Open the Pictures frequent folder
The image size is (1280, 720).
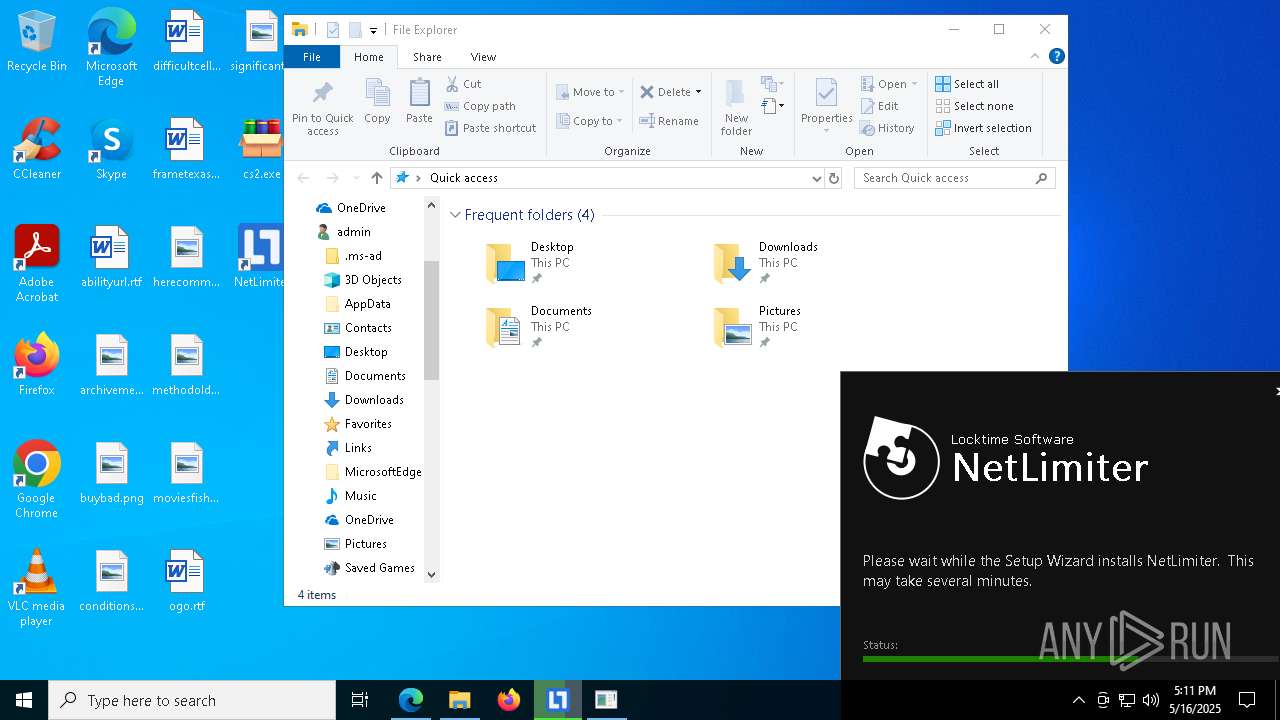(758, 327)
